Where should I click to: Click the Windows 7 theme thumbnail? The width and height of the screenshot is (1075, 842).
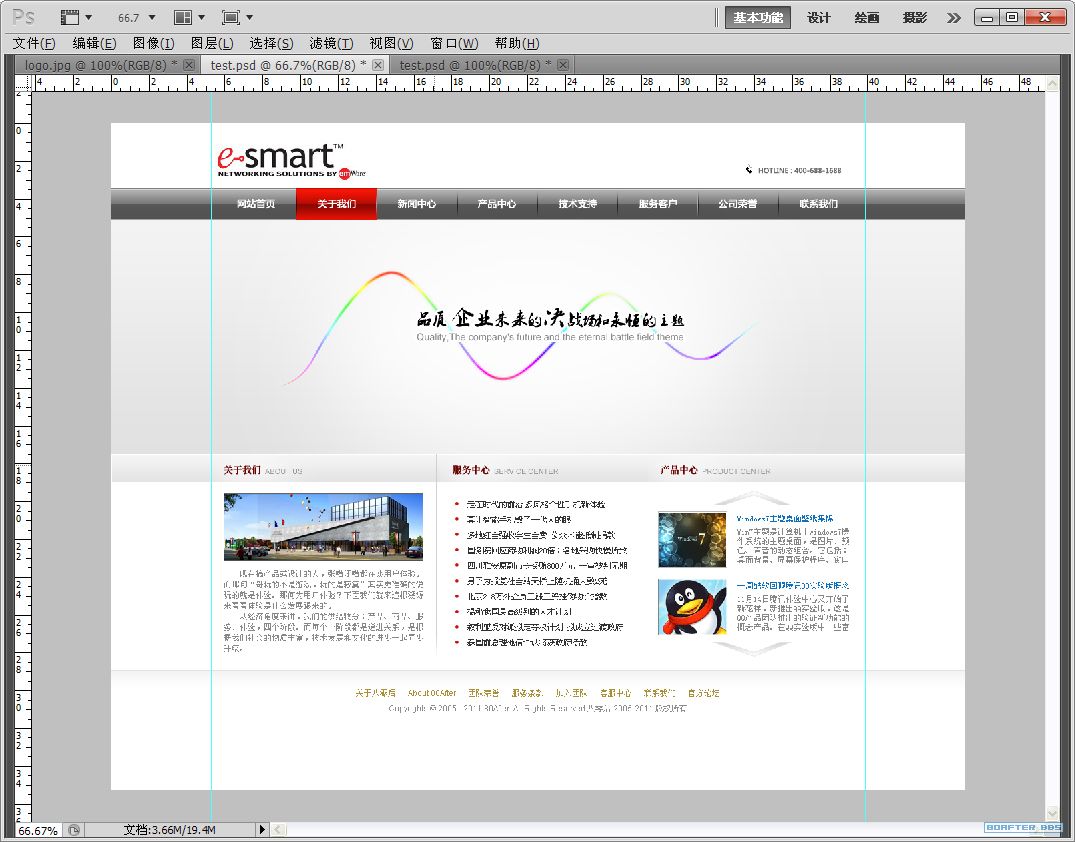pyautogui.click(x=692, y=540)
